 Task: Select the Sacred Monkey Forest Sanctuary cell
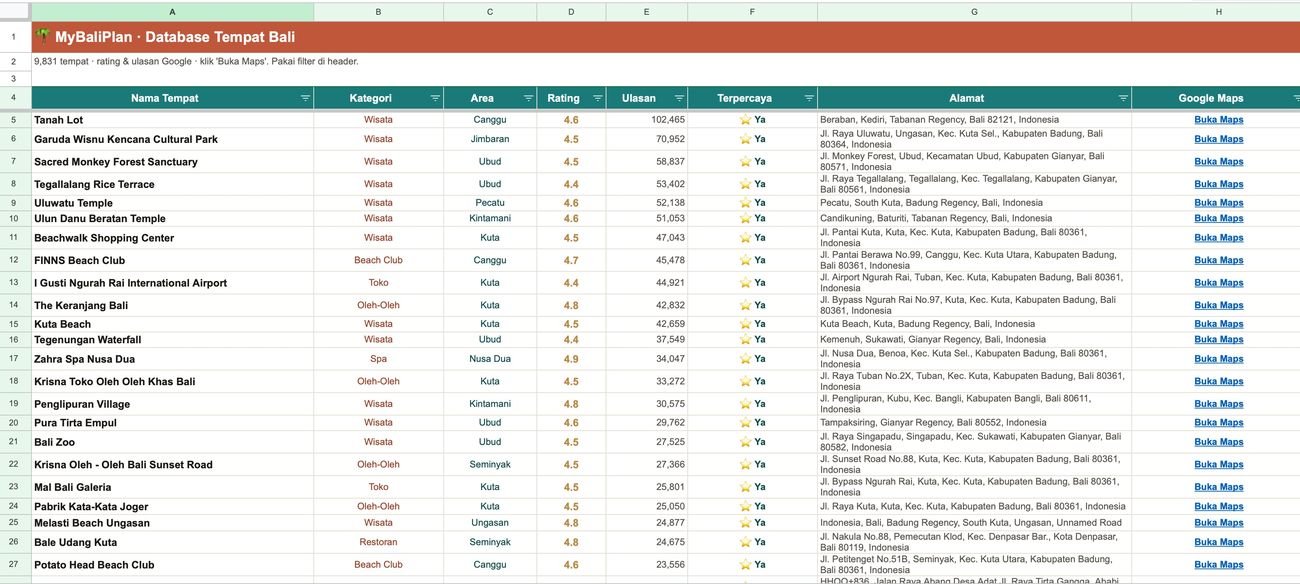[x=172, y=162]
